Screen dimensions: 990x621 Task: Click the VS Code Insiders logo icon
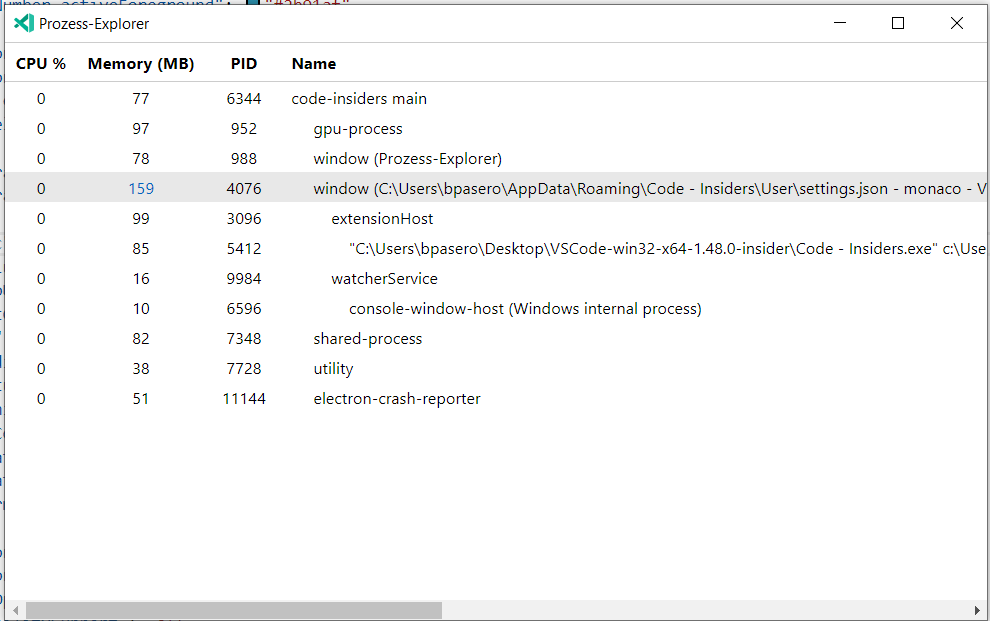tap(24, 23)
